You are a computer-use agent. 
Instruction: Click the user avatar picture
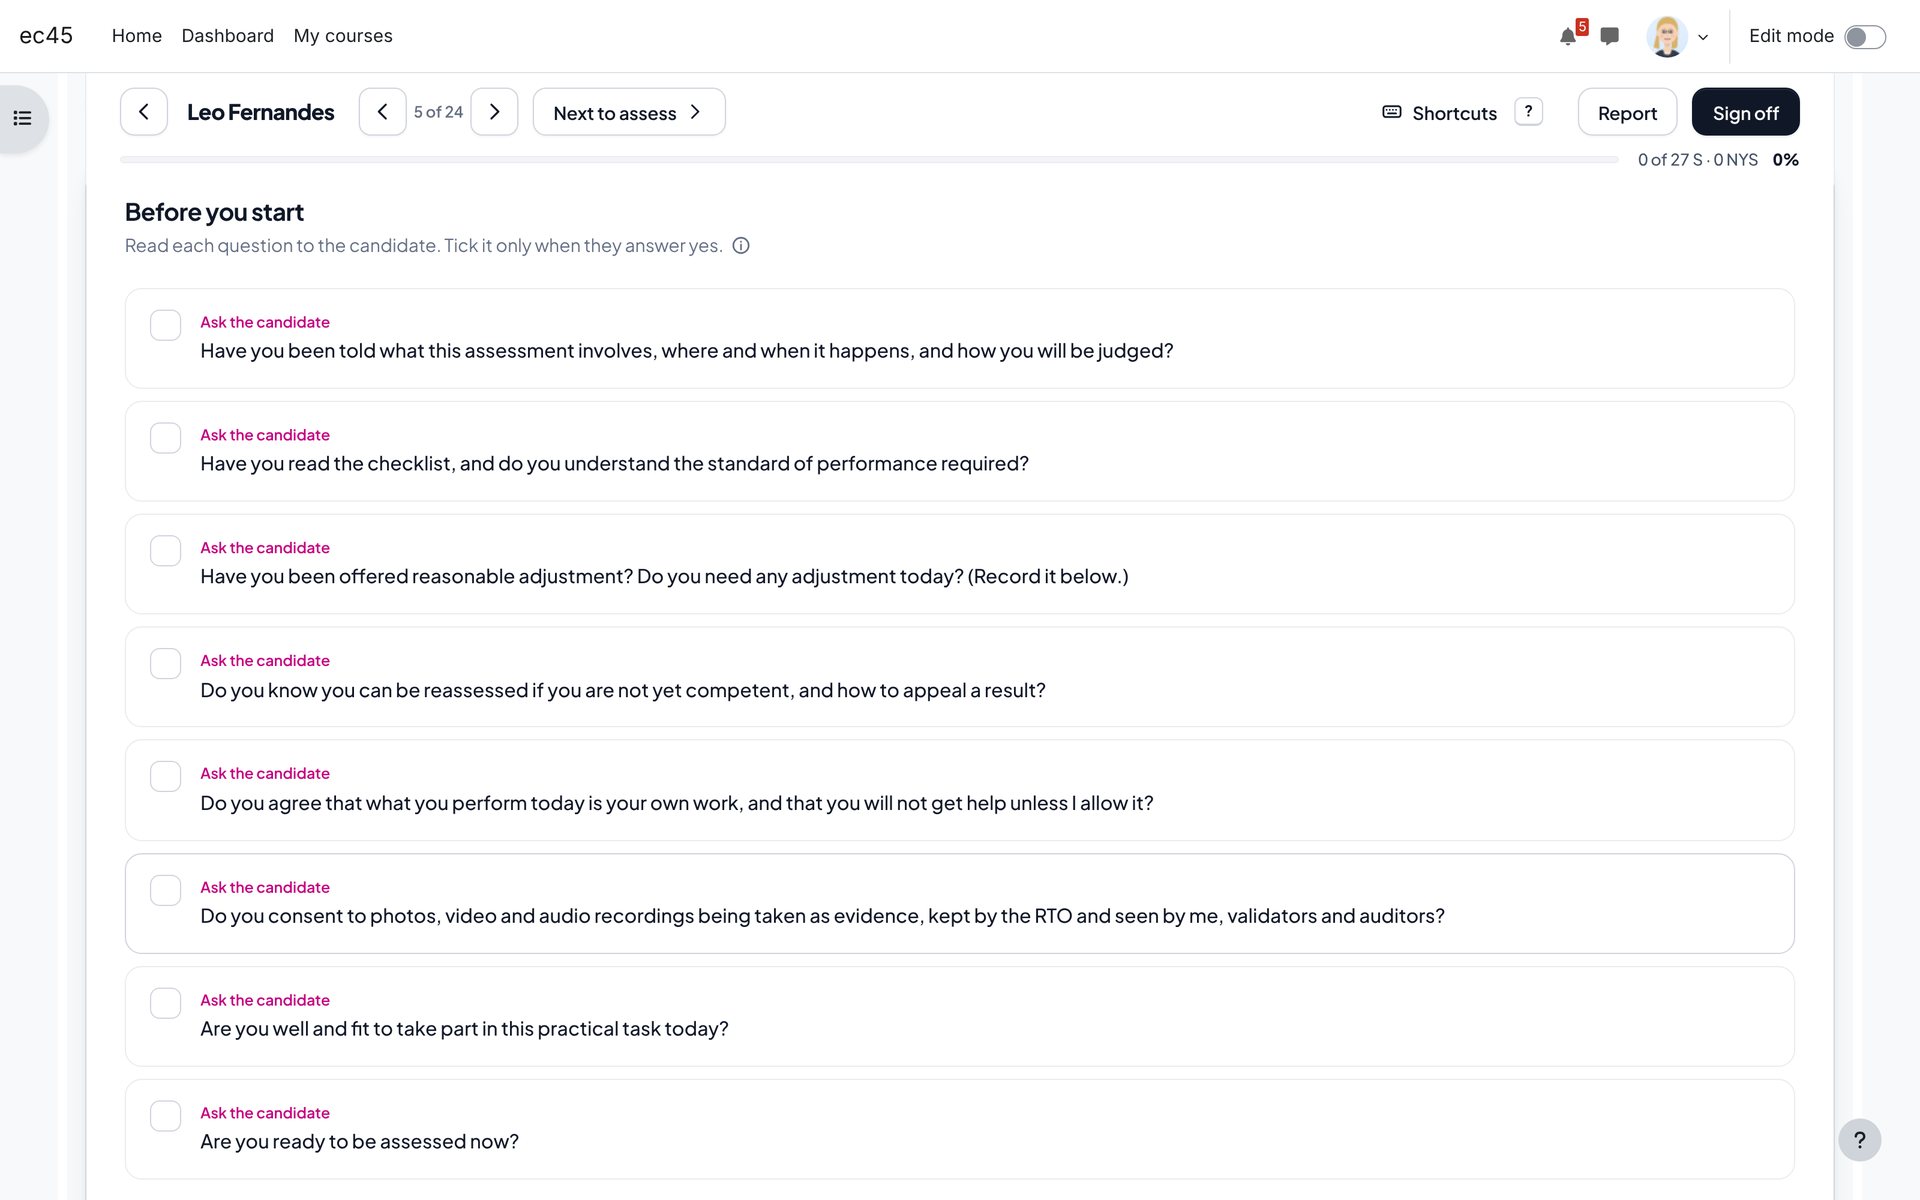(x=1666, y=37)
